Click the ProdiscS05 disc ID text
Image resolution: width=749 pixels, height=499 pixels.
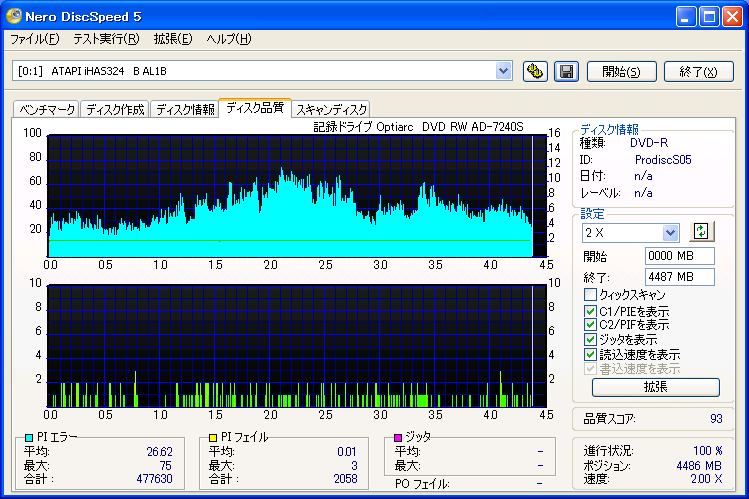coord(663,160)
